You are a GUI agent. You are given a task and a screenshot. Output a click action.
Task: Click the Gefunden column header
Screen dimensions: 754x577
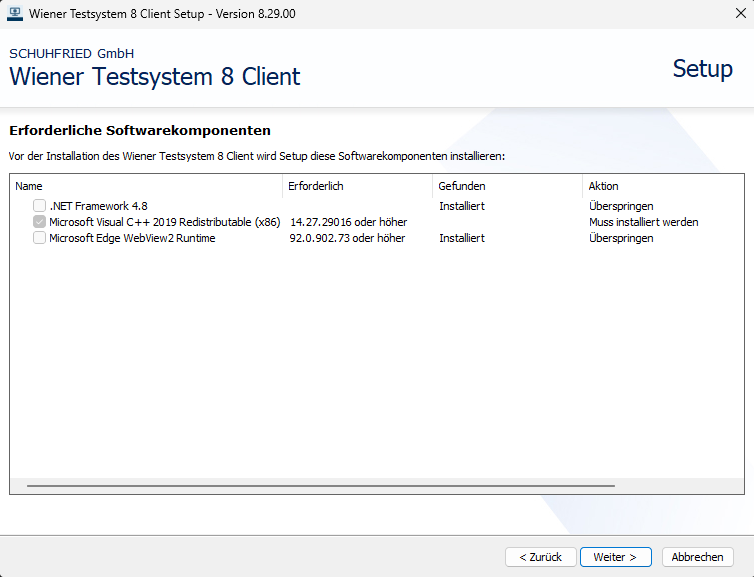click(507, 186)
